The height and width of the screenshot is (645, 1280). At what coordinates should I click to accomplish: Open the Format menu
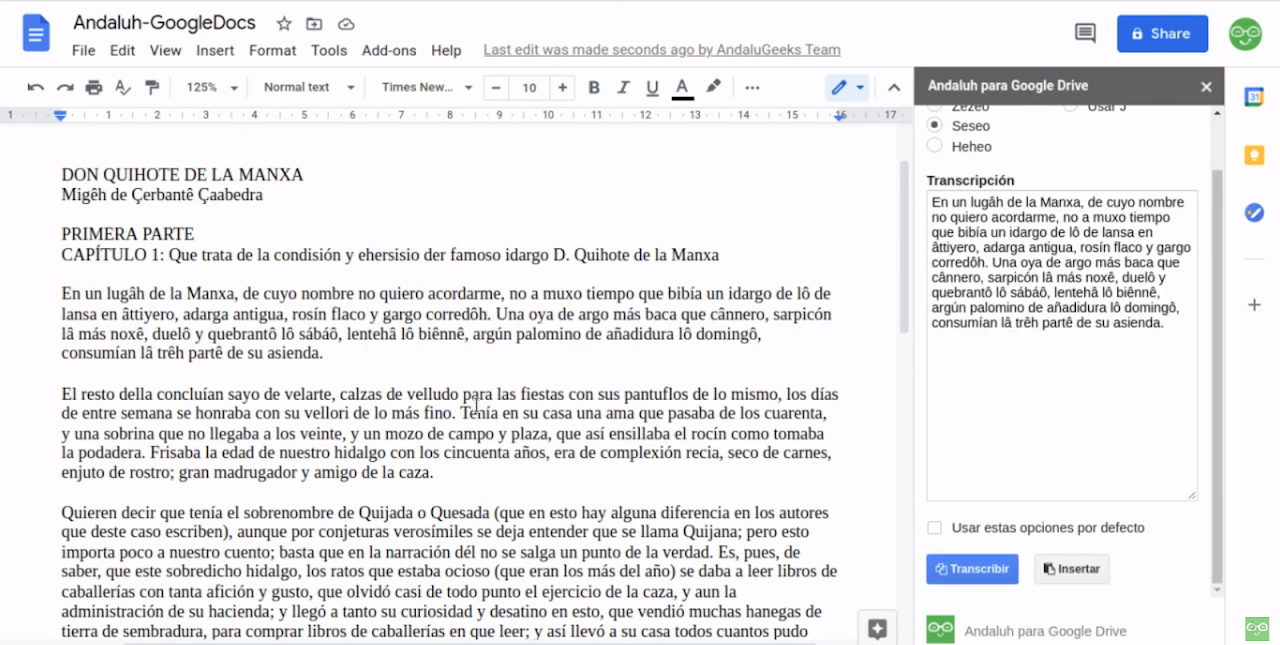tap(273, 50)
